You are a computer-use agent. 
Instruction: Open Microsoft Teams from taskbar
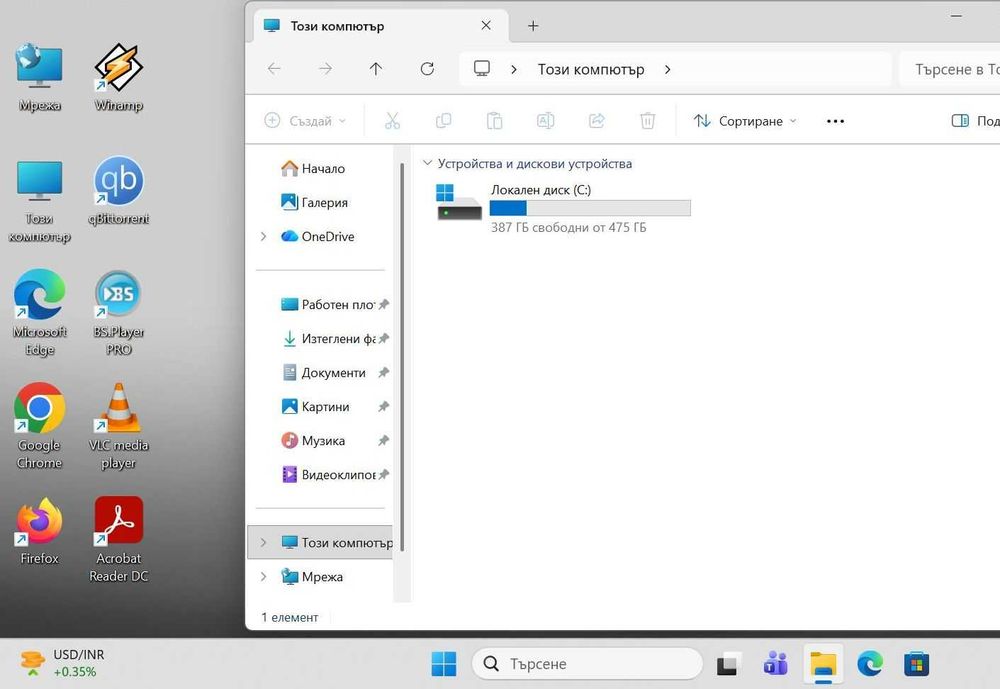click(776, 664)
